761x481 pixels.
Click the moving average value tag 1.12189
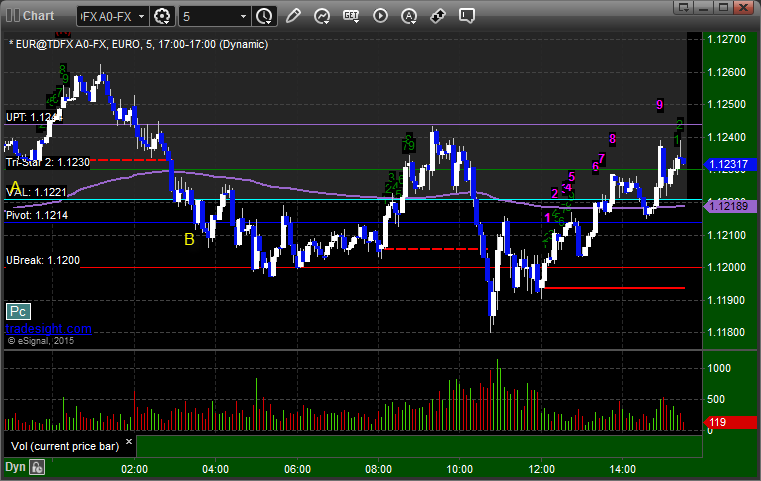[x=730, y=206]
